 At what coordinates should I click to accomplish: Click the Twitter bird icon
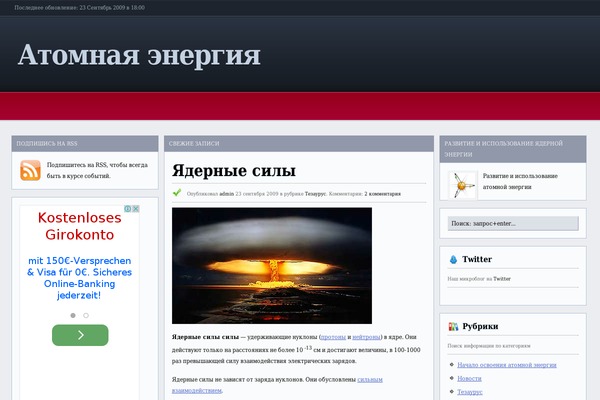click(x=453, y=260)
